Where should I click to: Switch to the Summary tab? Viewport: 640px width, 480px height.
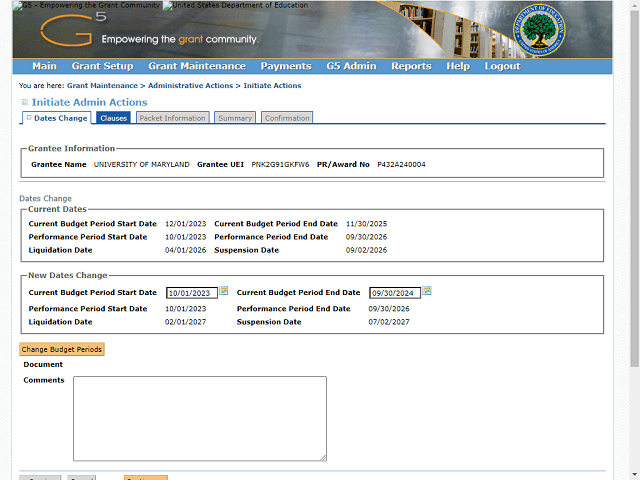pos(235,118)
